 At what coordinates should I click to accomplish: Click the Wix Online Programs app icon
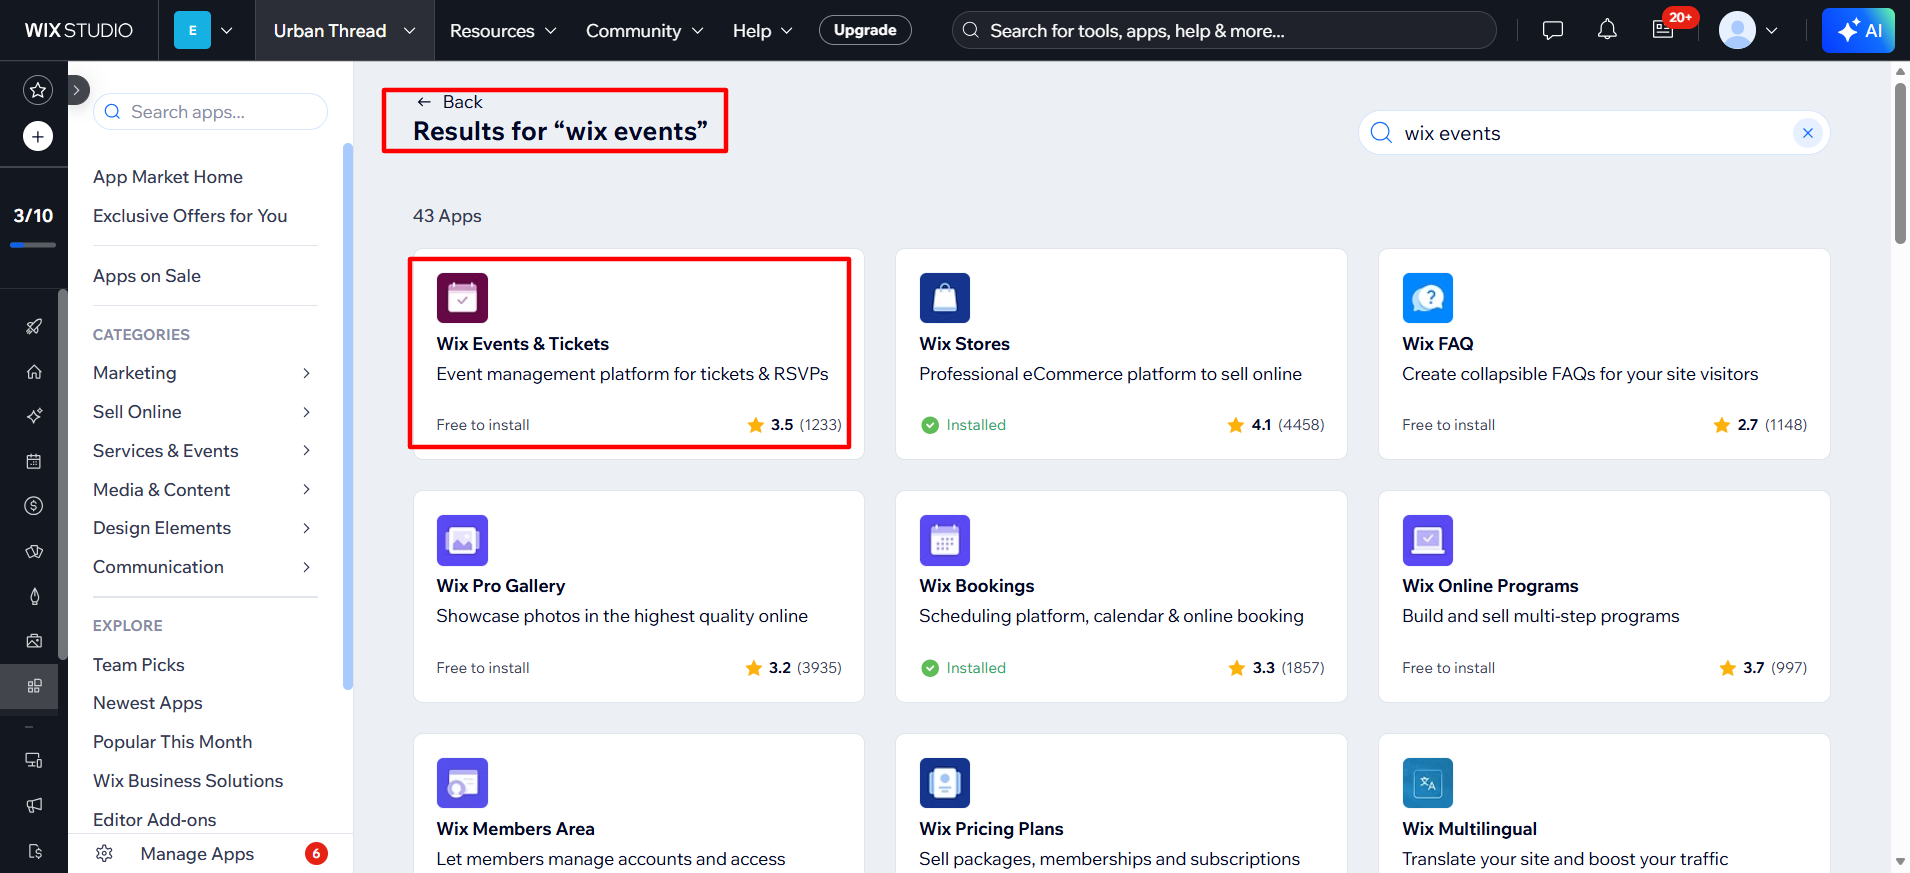(1428, 540)
